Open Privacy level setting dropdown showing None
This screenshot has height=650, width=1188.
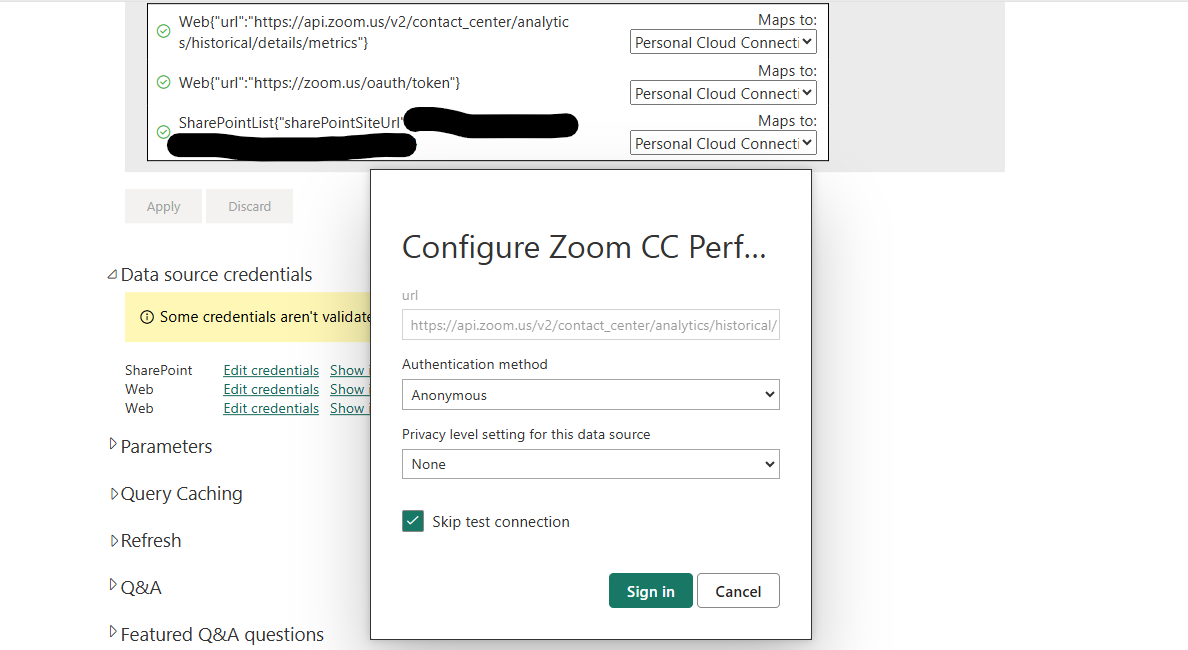click(x=590, y=464)
